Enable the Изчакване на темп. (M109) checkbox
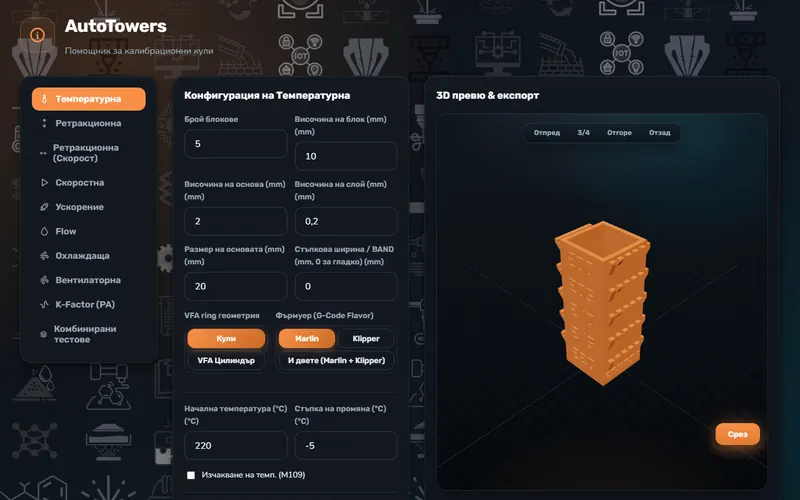Viewport: 800px width, 500px height. click(x=191, y=475)
